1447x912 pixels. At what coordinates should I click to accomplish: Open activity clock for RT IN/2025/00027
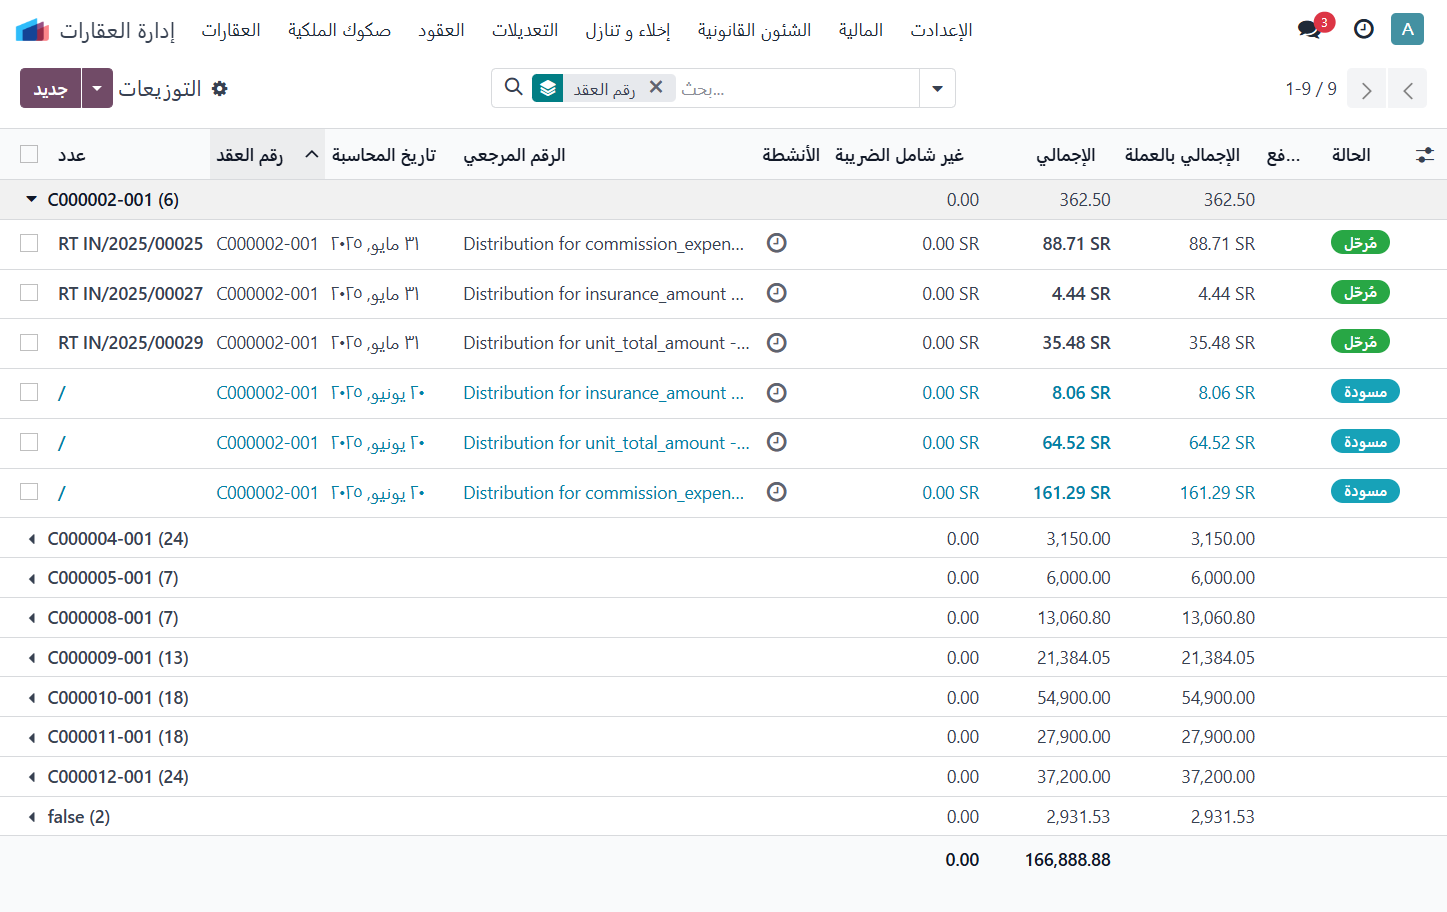pos(777,293)
